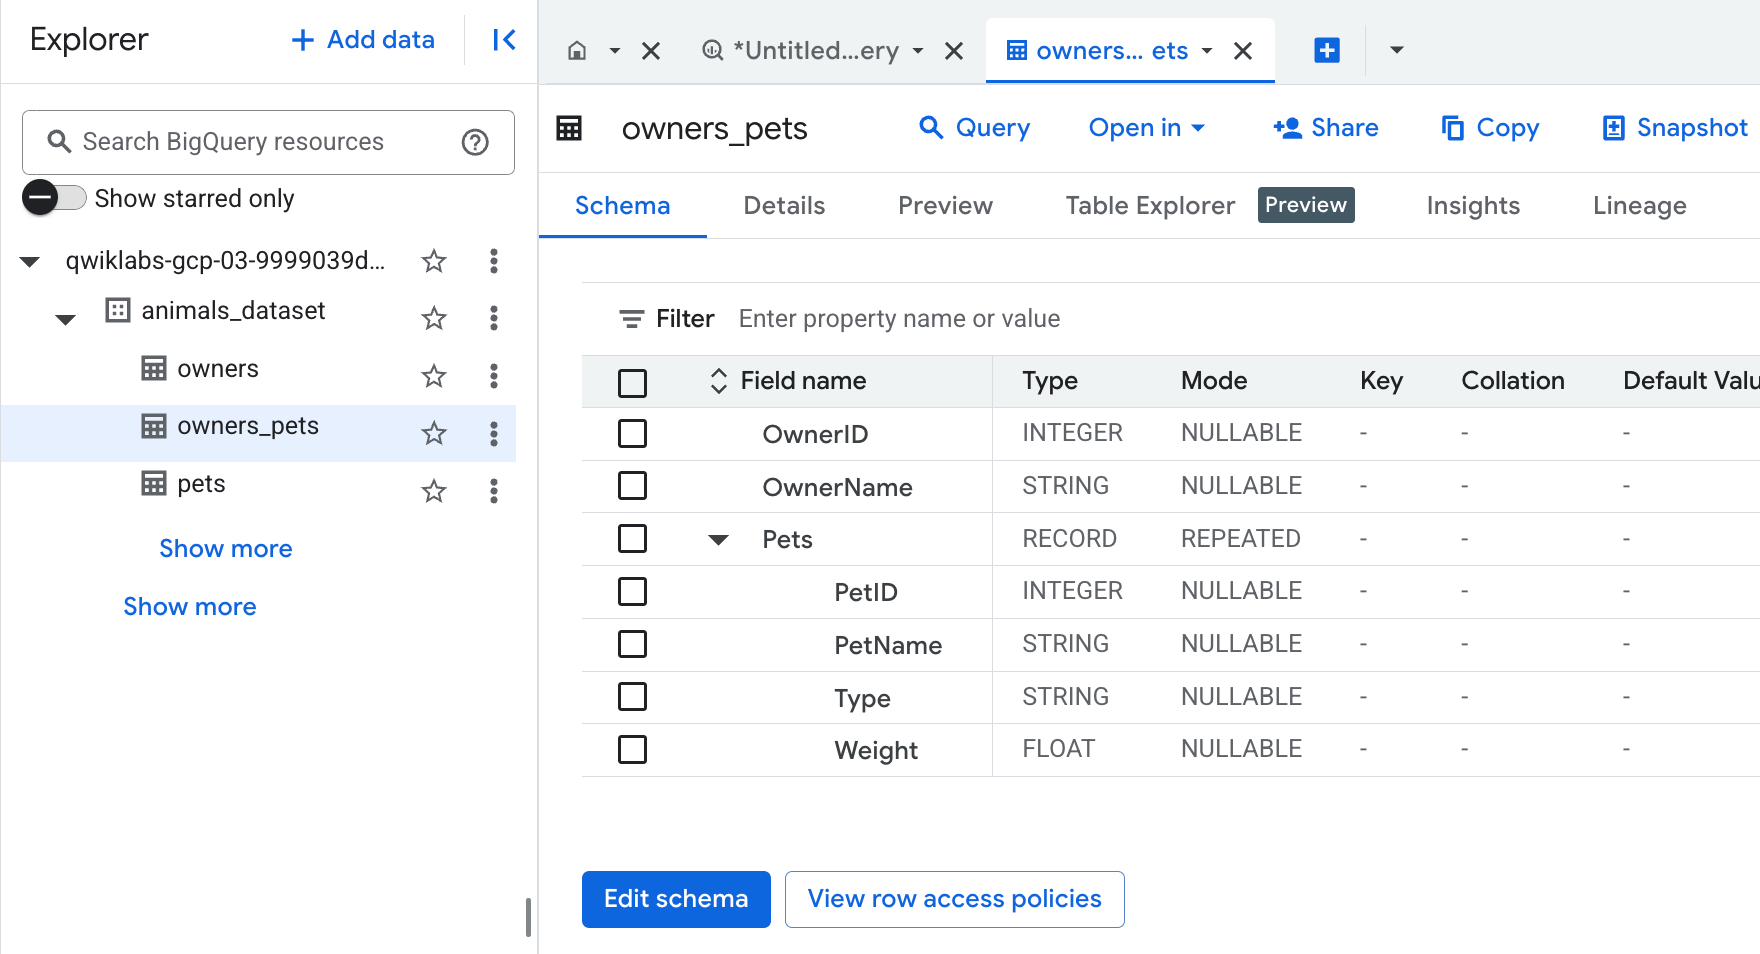Click the dataset icon beside animals_dataset
This screenshot has width=1760, height=954.
pyautogui.click(x=118, y=310)
